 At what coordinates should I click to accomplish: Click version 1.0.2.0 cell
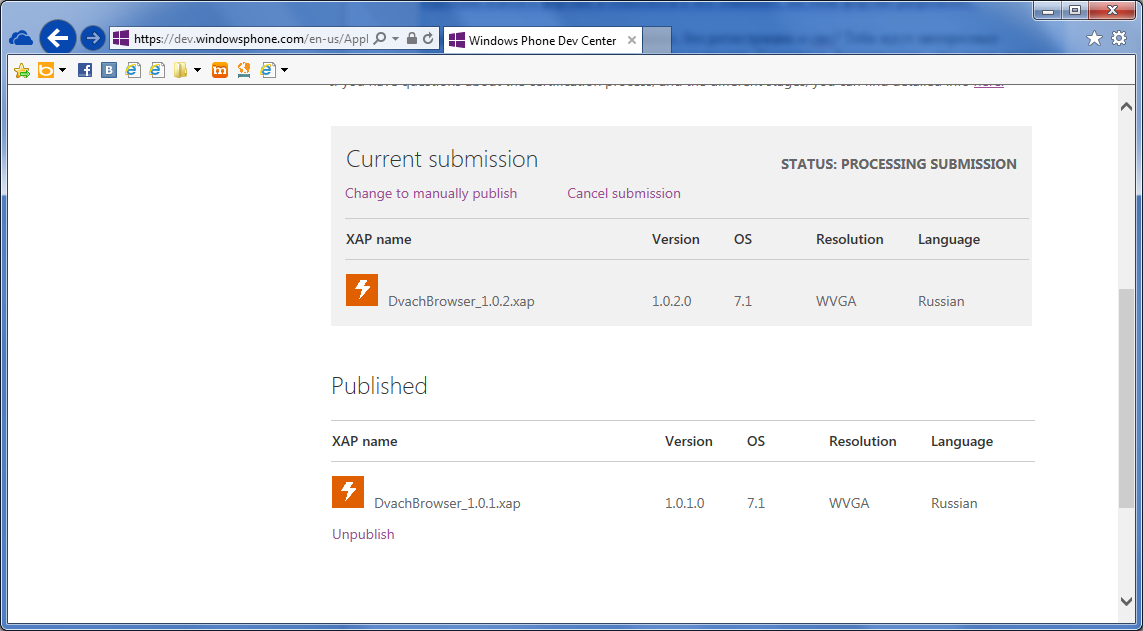point(671,302)
